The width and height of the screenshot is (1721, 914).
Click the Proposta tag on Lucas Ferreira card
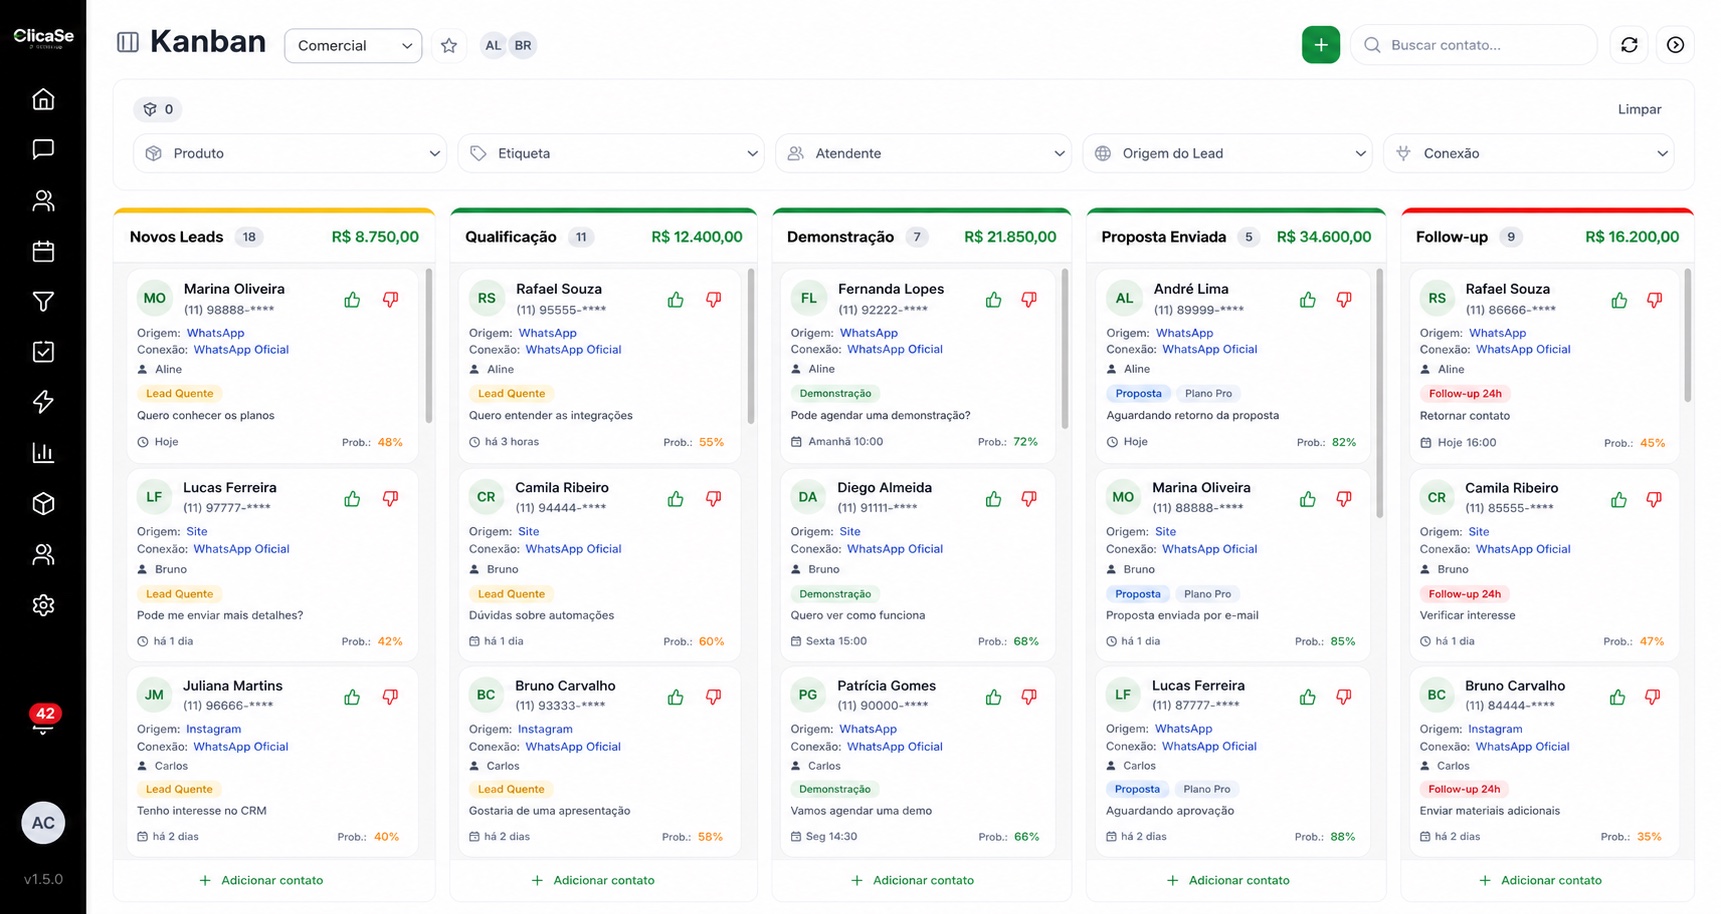pyautogui.click(x=1137, y=789)
